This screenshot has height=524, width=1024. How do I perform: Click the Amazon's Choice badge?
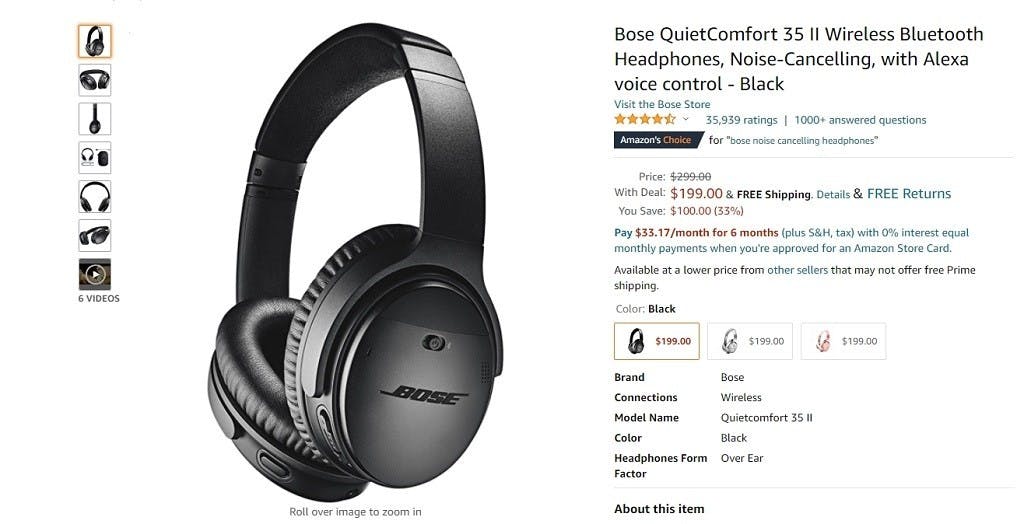(658, 140)
